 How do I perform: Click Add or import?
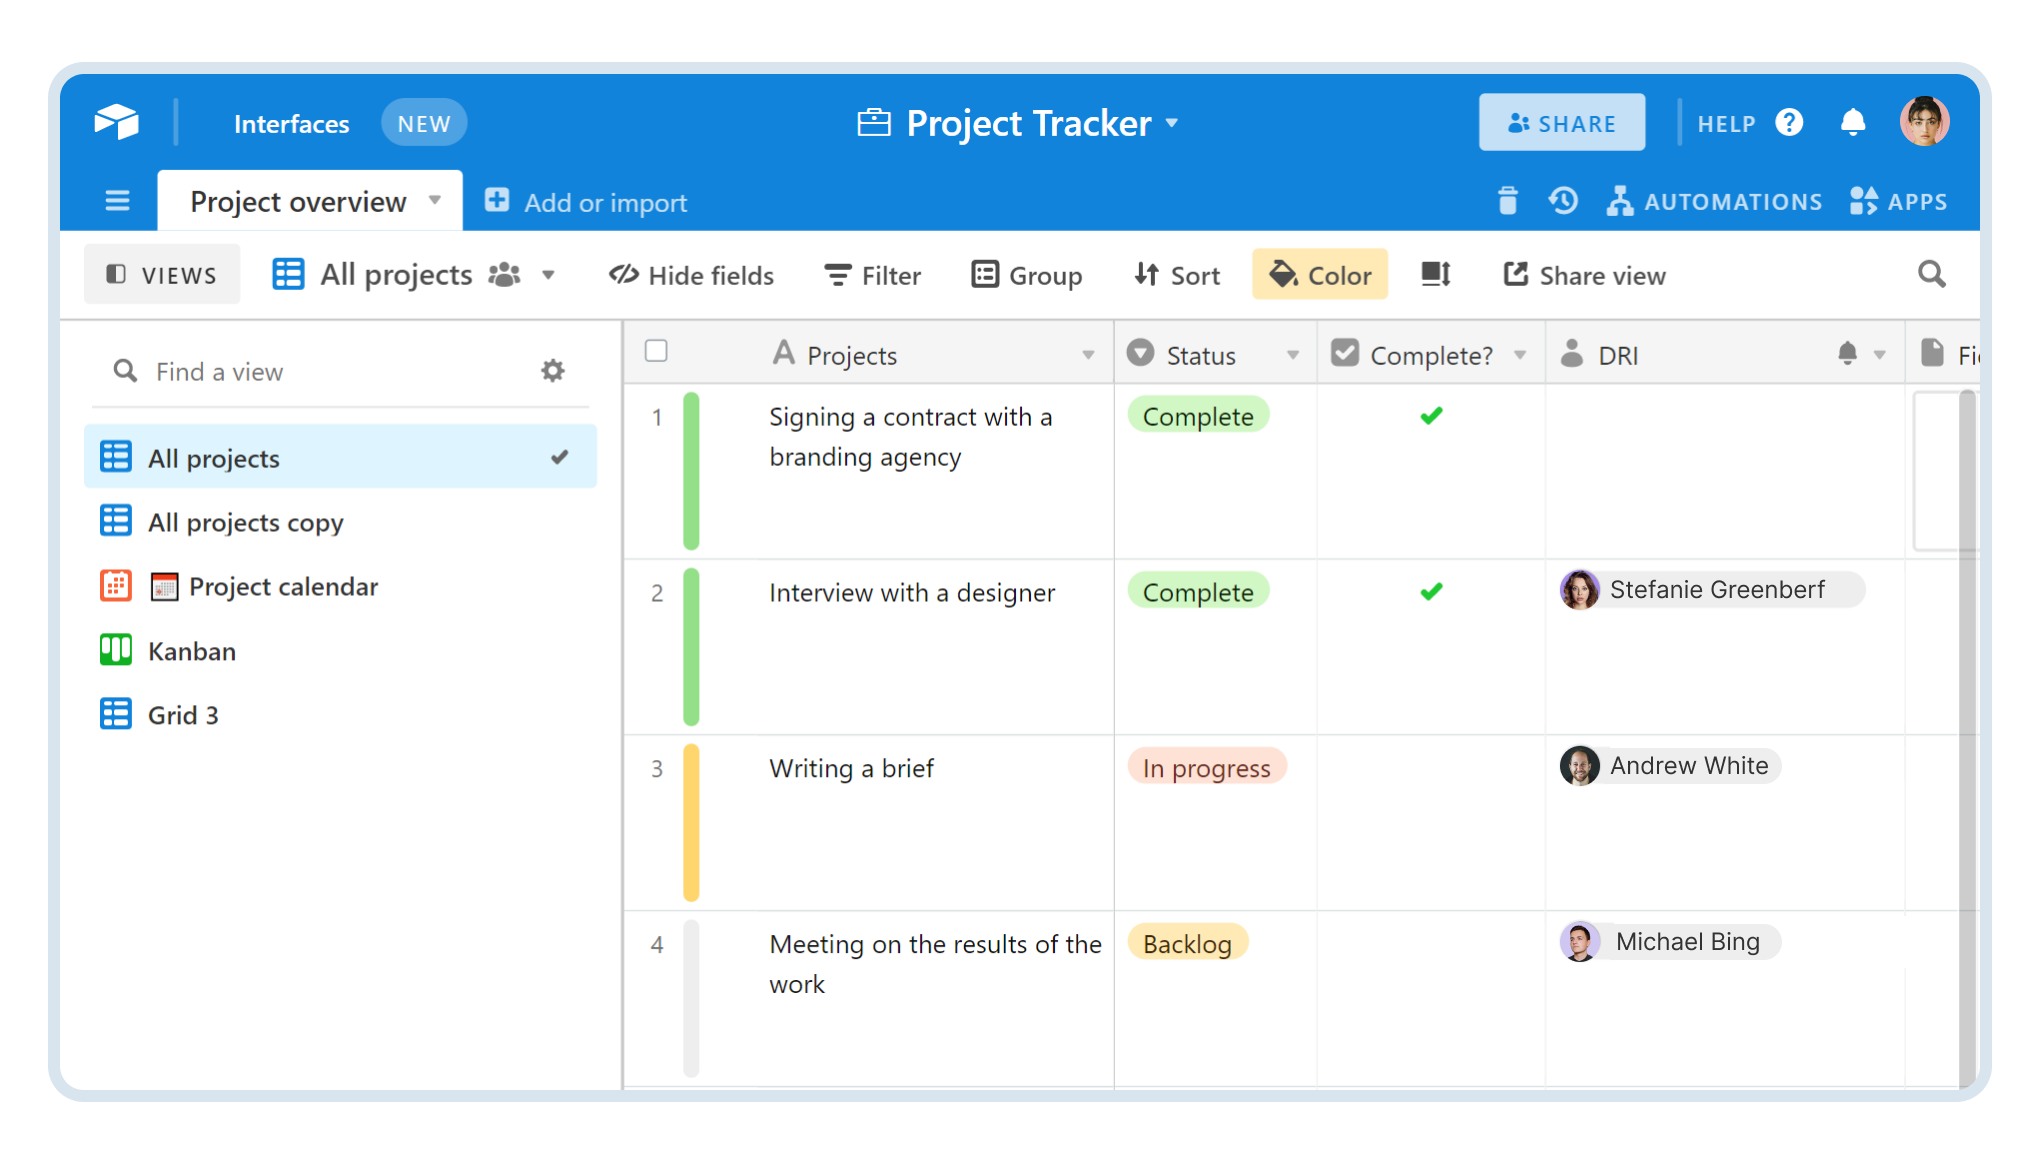(x=586, y=201)
